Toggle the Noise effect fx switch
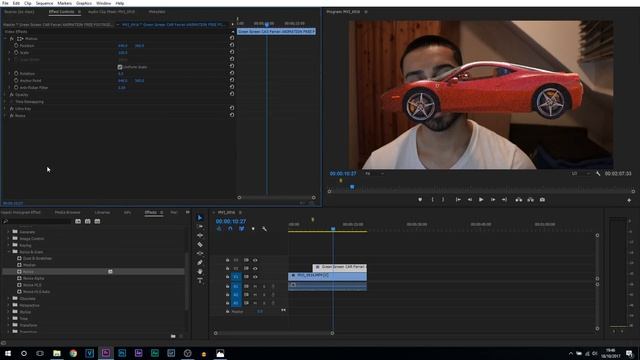This screenshot has width=640, height=360. coord(12,116)
